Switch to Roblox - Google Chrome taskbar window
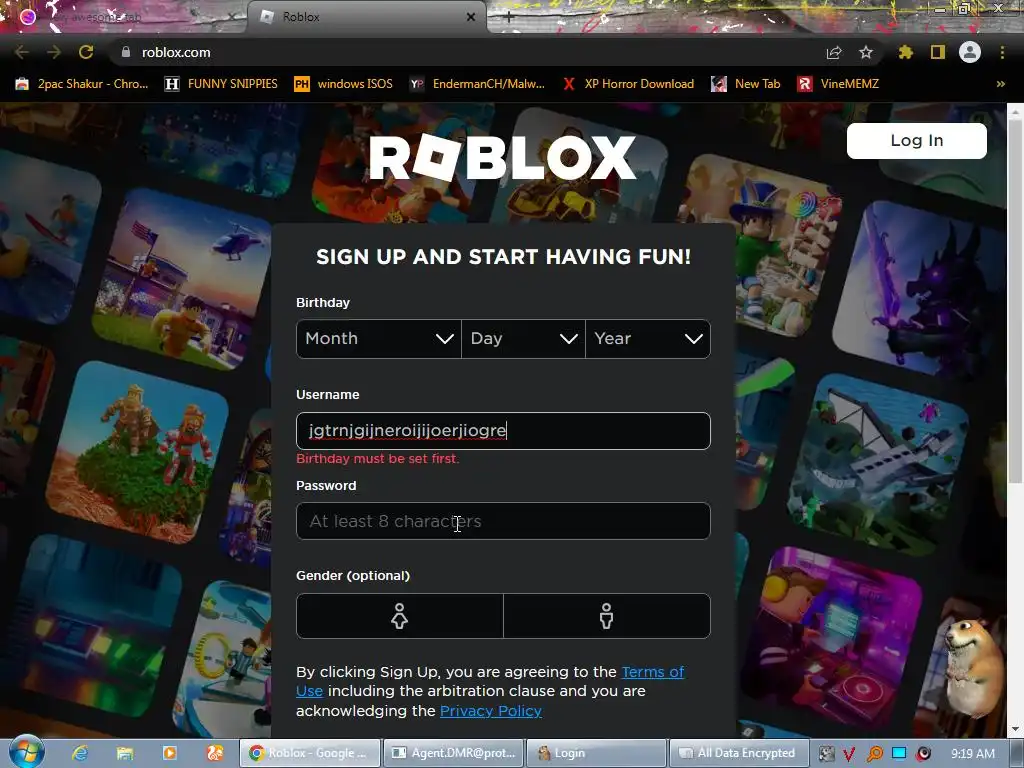The width and height of the screenshot is (1024, 768). pyautogui.click(x=310, y=753)
